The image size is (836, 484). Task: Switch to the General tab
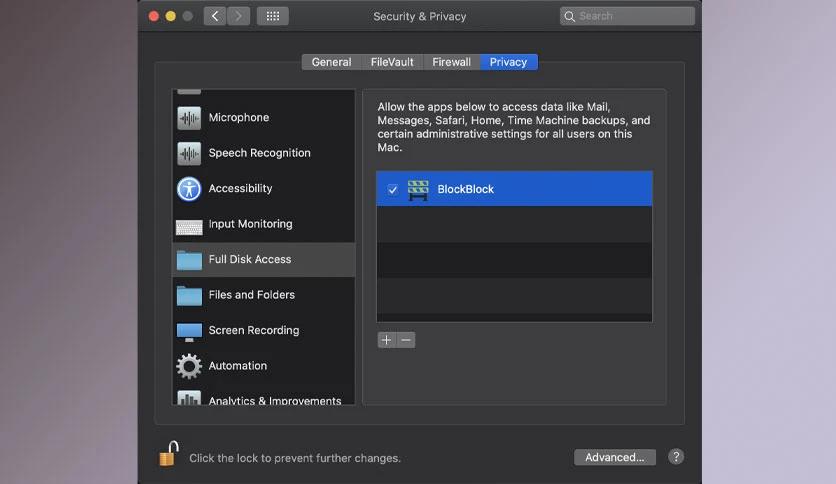pyautogui.click(x=331, y=62)
